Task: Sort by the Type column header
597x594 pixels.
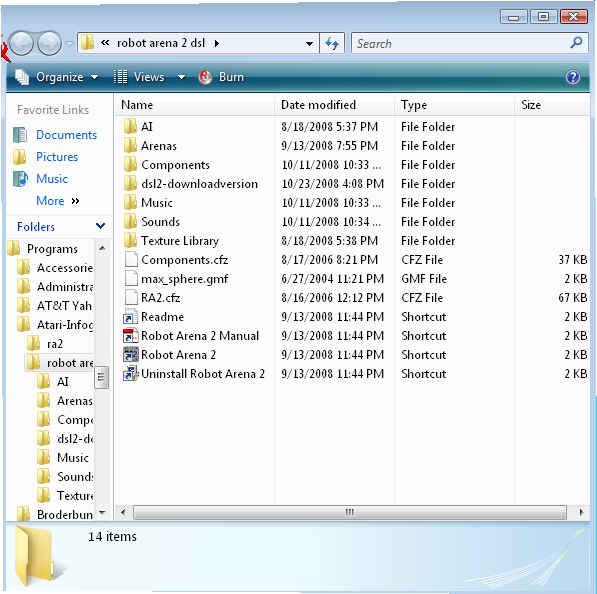Action: (x=454, y=105)
